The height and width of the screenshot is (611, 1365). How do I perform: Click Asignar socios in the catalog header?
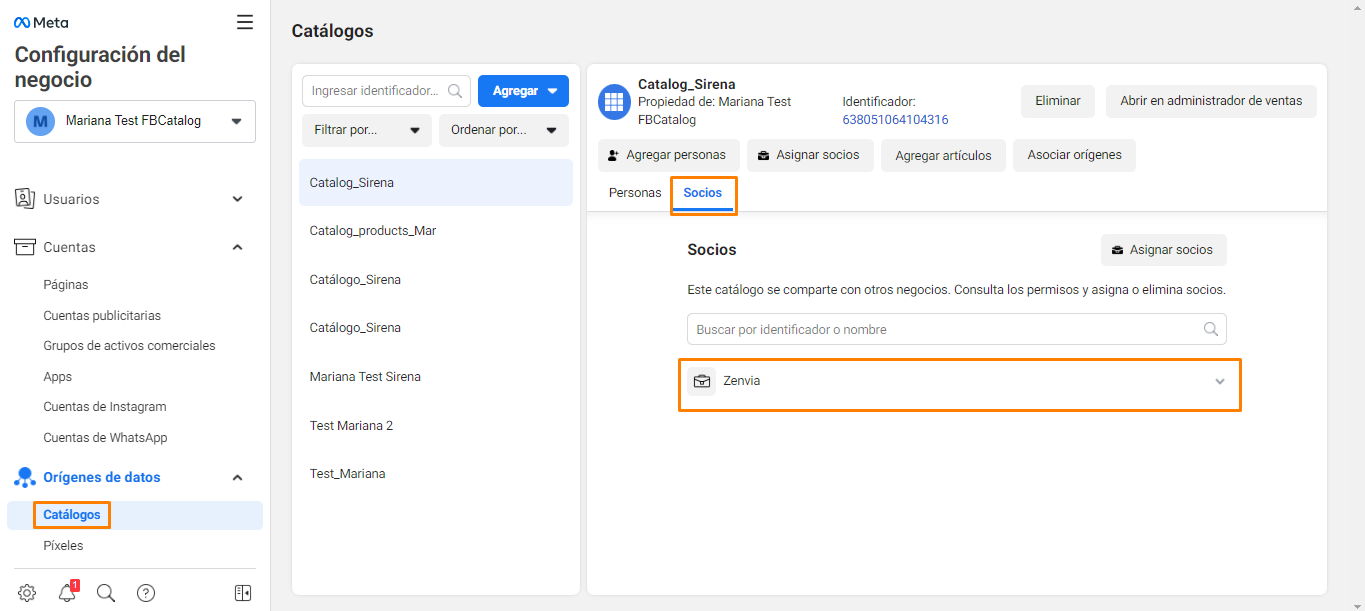click(810, 155)
